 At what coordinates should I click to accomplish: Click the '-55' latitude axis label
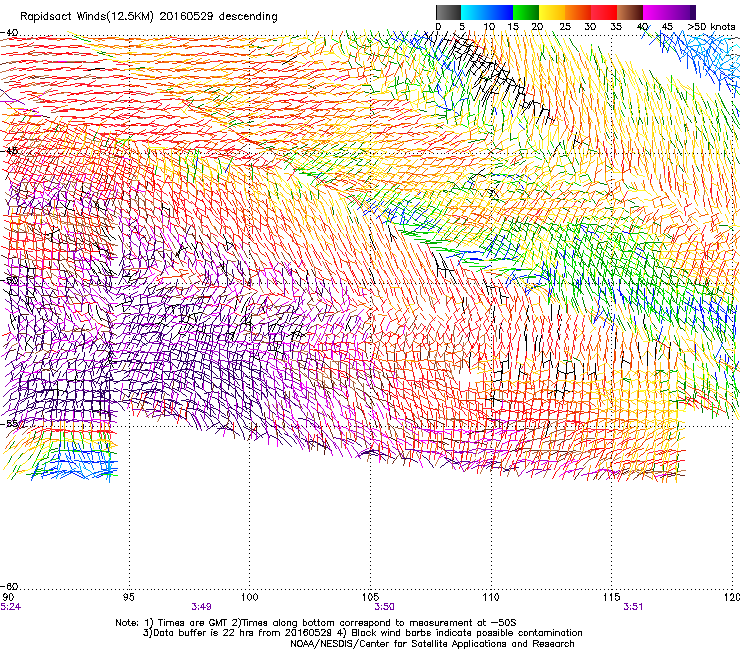9,423
